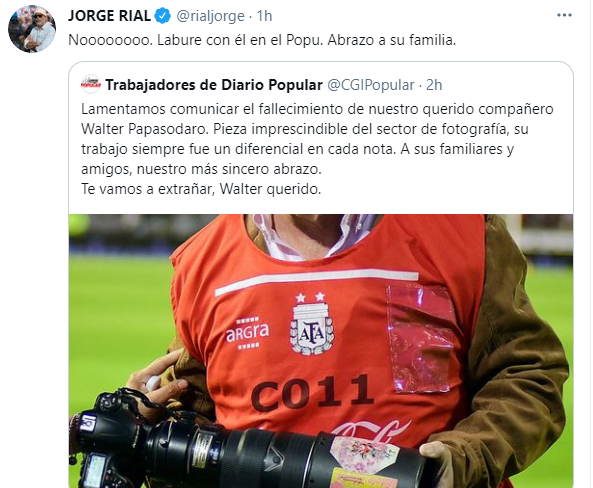
Task: Click the 1h tweet timestamp
Action: [264, 16]
